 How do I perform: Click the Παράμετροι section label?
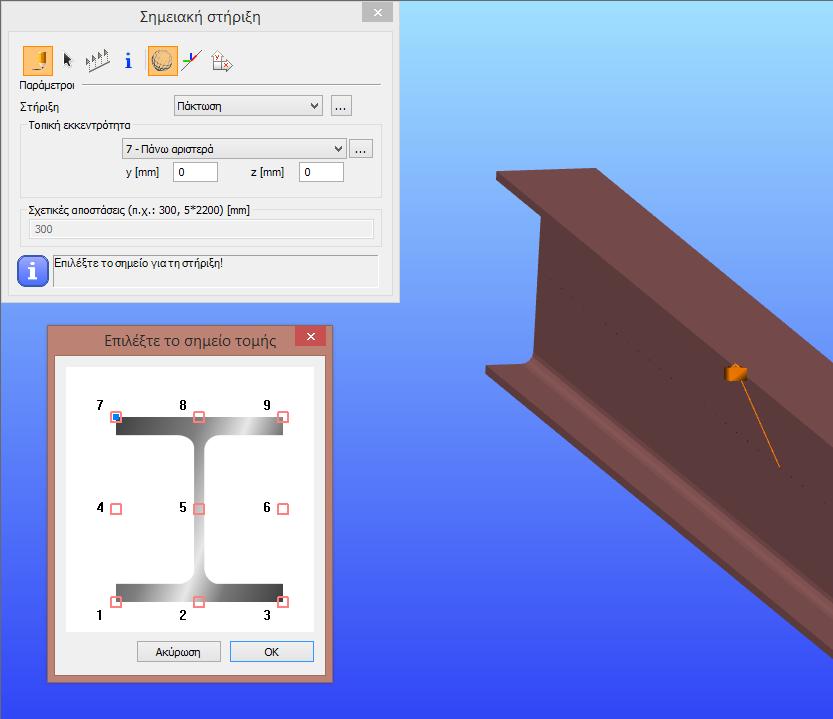[47, 85]
